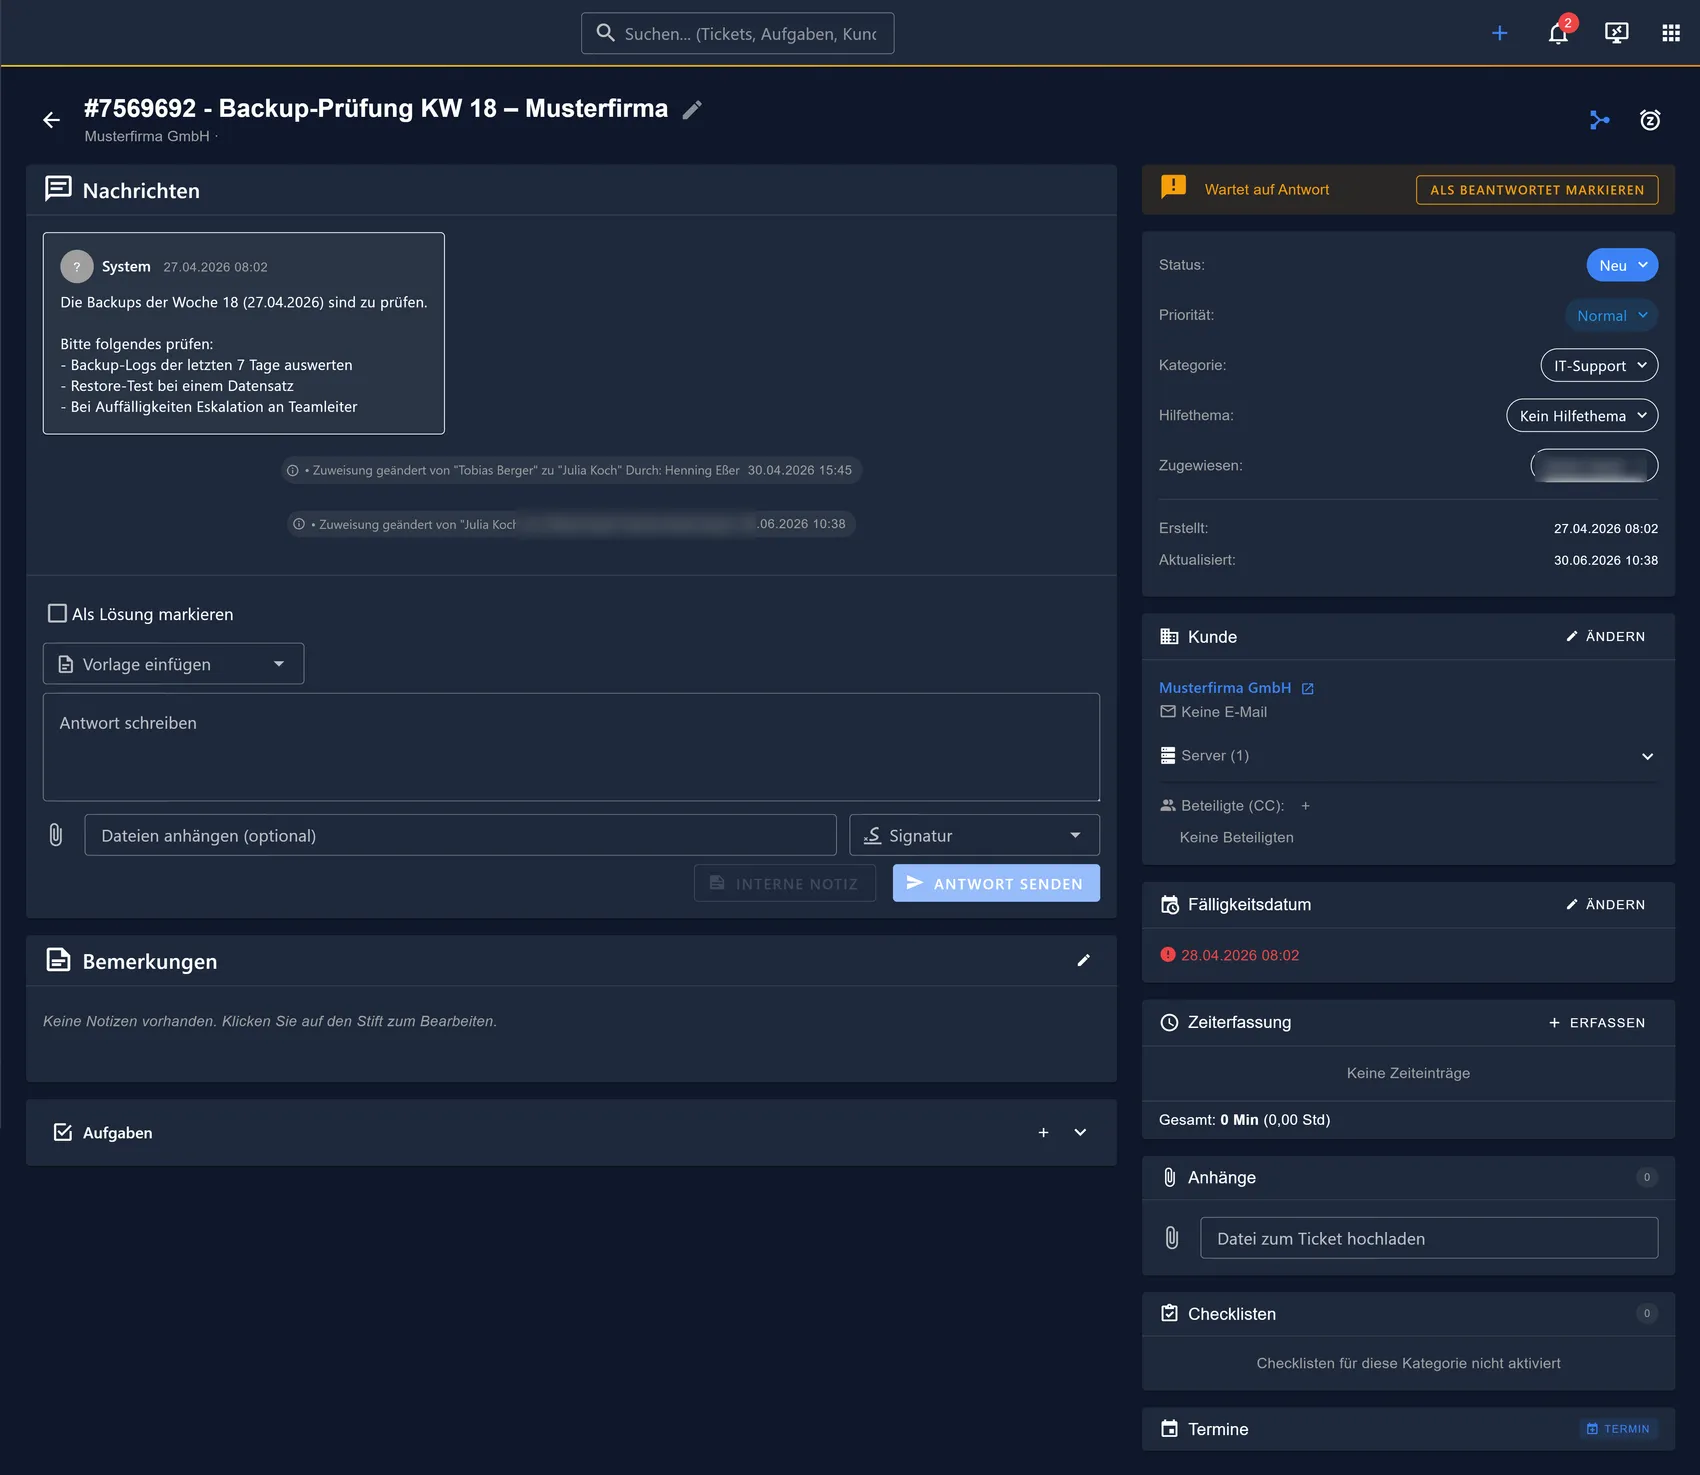Click into the Antwort schreiben text area
Screen dimensions: 1700x1475
click(x=571, y=747)
